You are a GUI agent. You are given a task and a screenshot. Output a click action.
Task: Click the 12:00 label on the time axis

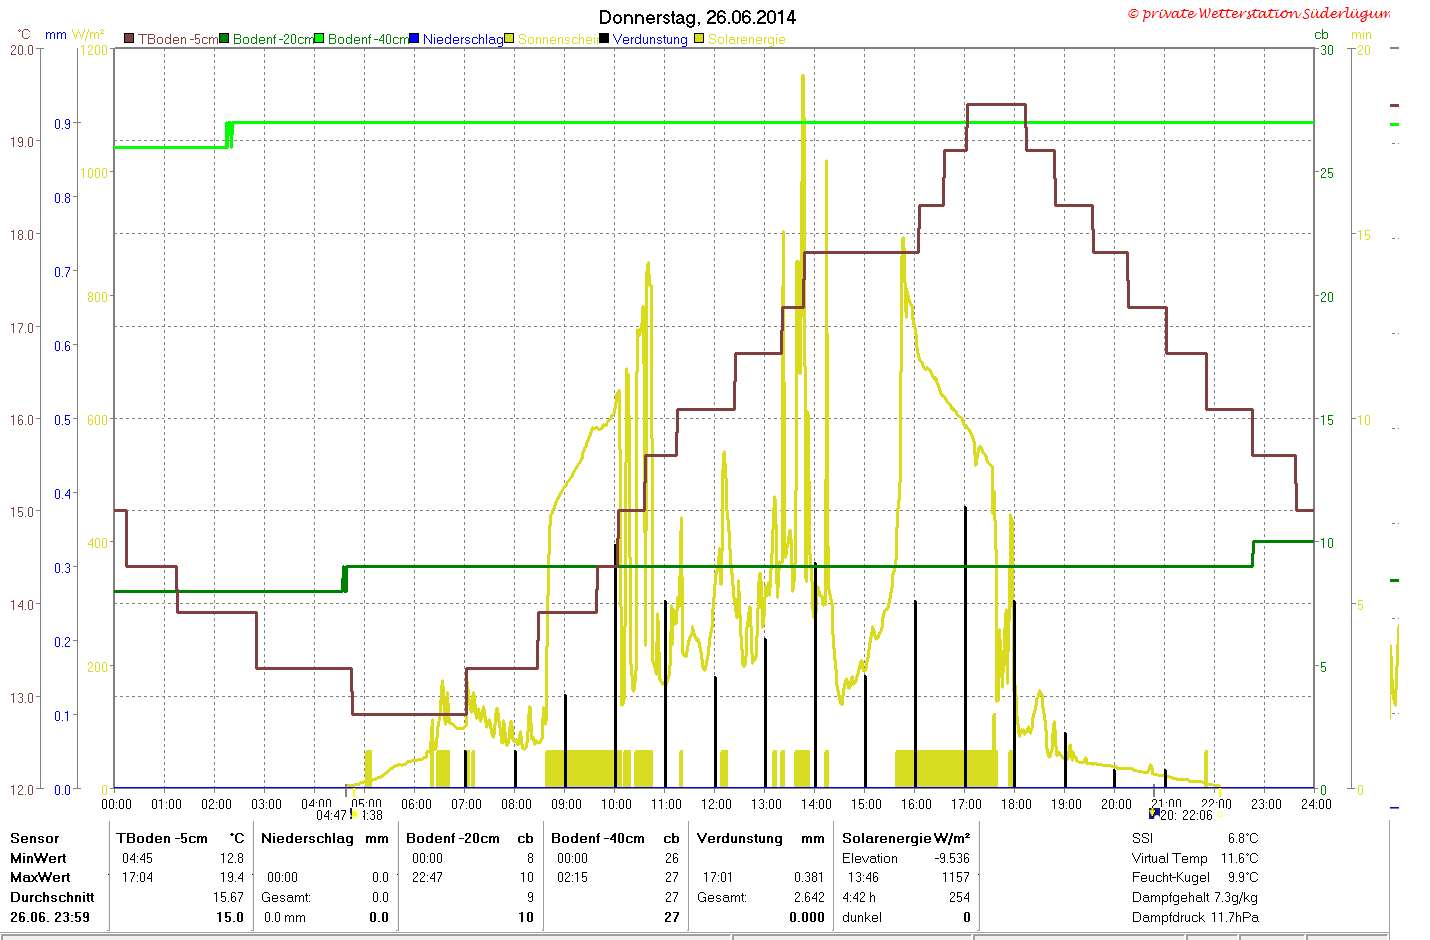click(716, 804)
